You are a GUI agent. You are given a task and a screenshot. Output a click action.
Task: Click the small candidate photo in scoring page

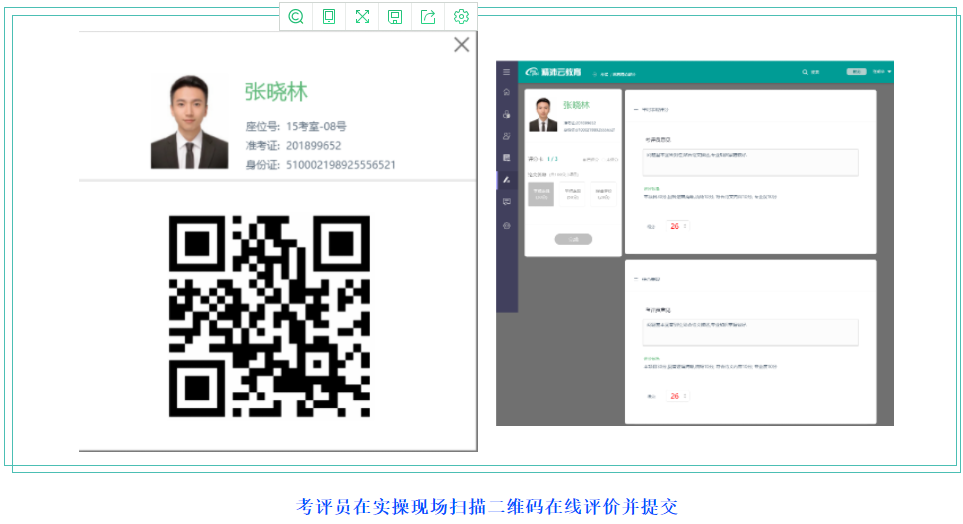tap(543, 115)
